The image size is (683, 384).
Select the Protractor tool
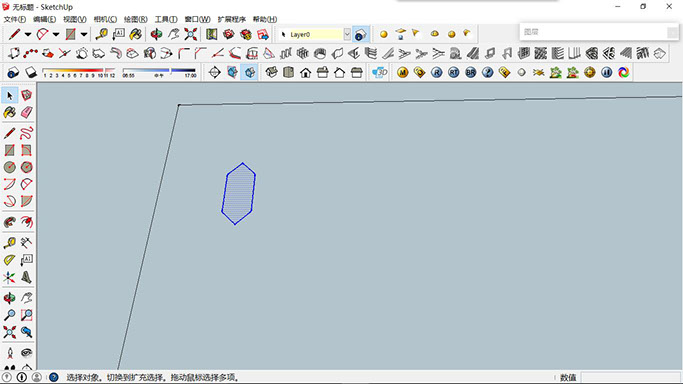pos(10,260)
